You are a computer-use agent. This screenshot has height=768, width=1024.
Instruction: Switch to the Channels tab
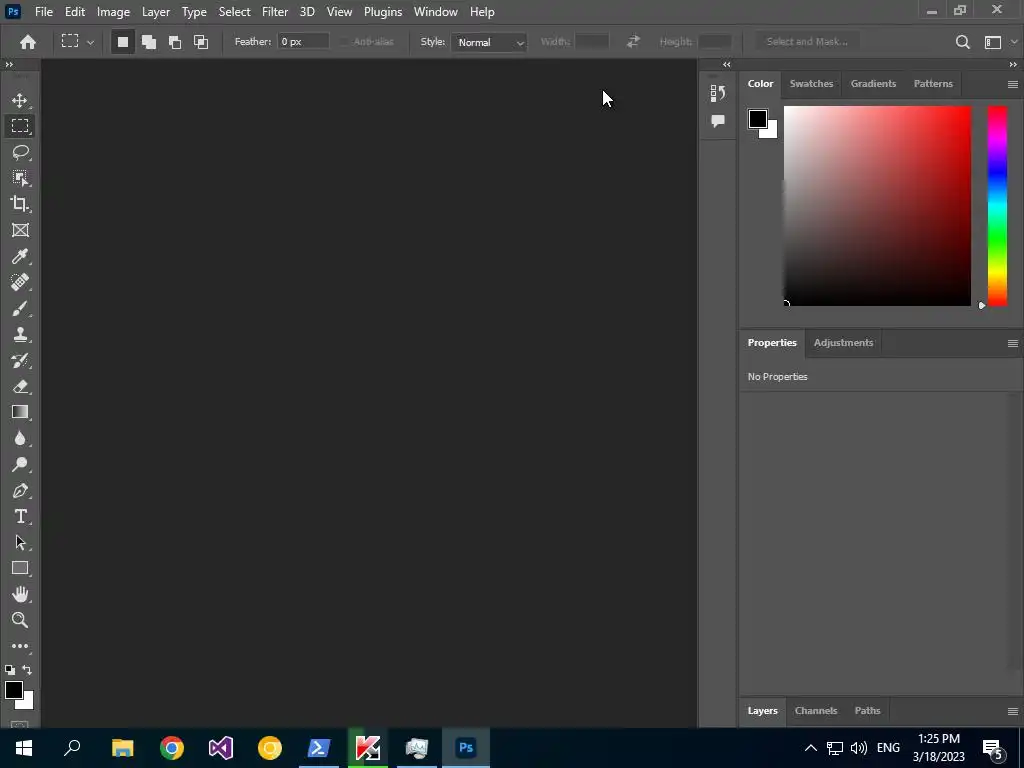[x=816, y=711]
